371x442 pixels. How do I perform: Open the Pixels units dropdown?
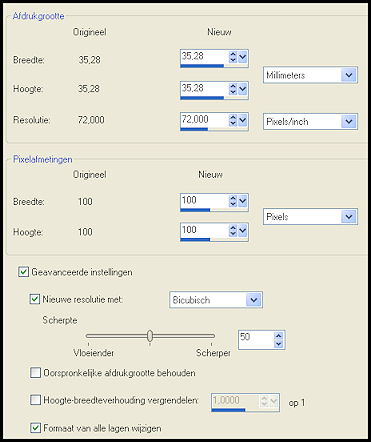pyautogui.click(x=349, y=217)
